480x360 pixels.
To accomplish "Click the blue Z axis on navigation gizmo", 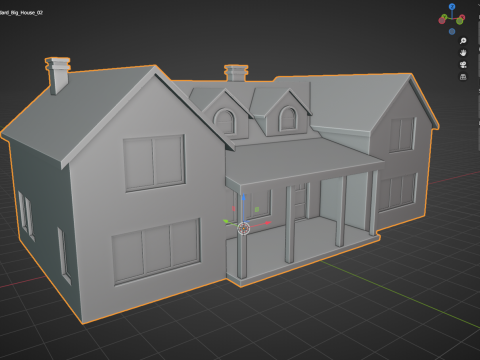I will click(x=452, y=7).
